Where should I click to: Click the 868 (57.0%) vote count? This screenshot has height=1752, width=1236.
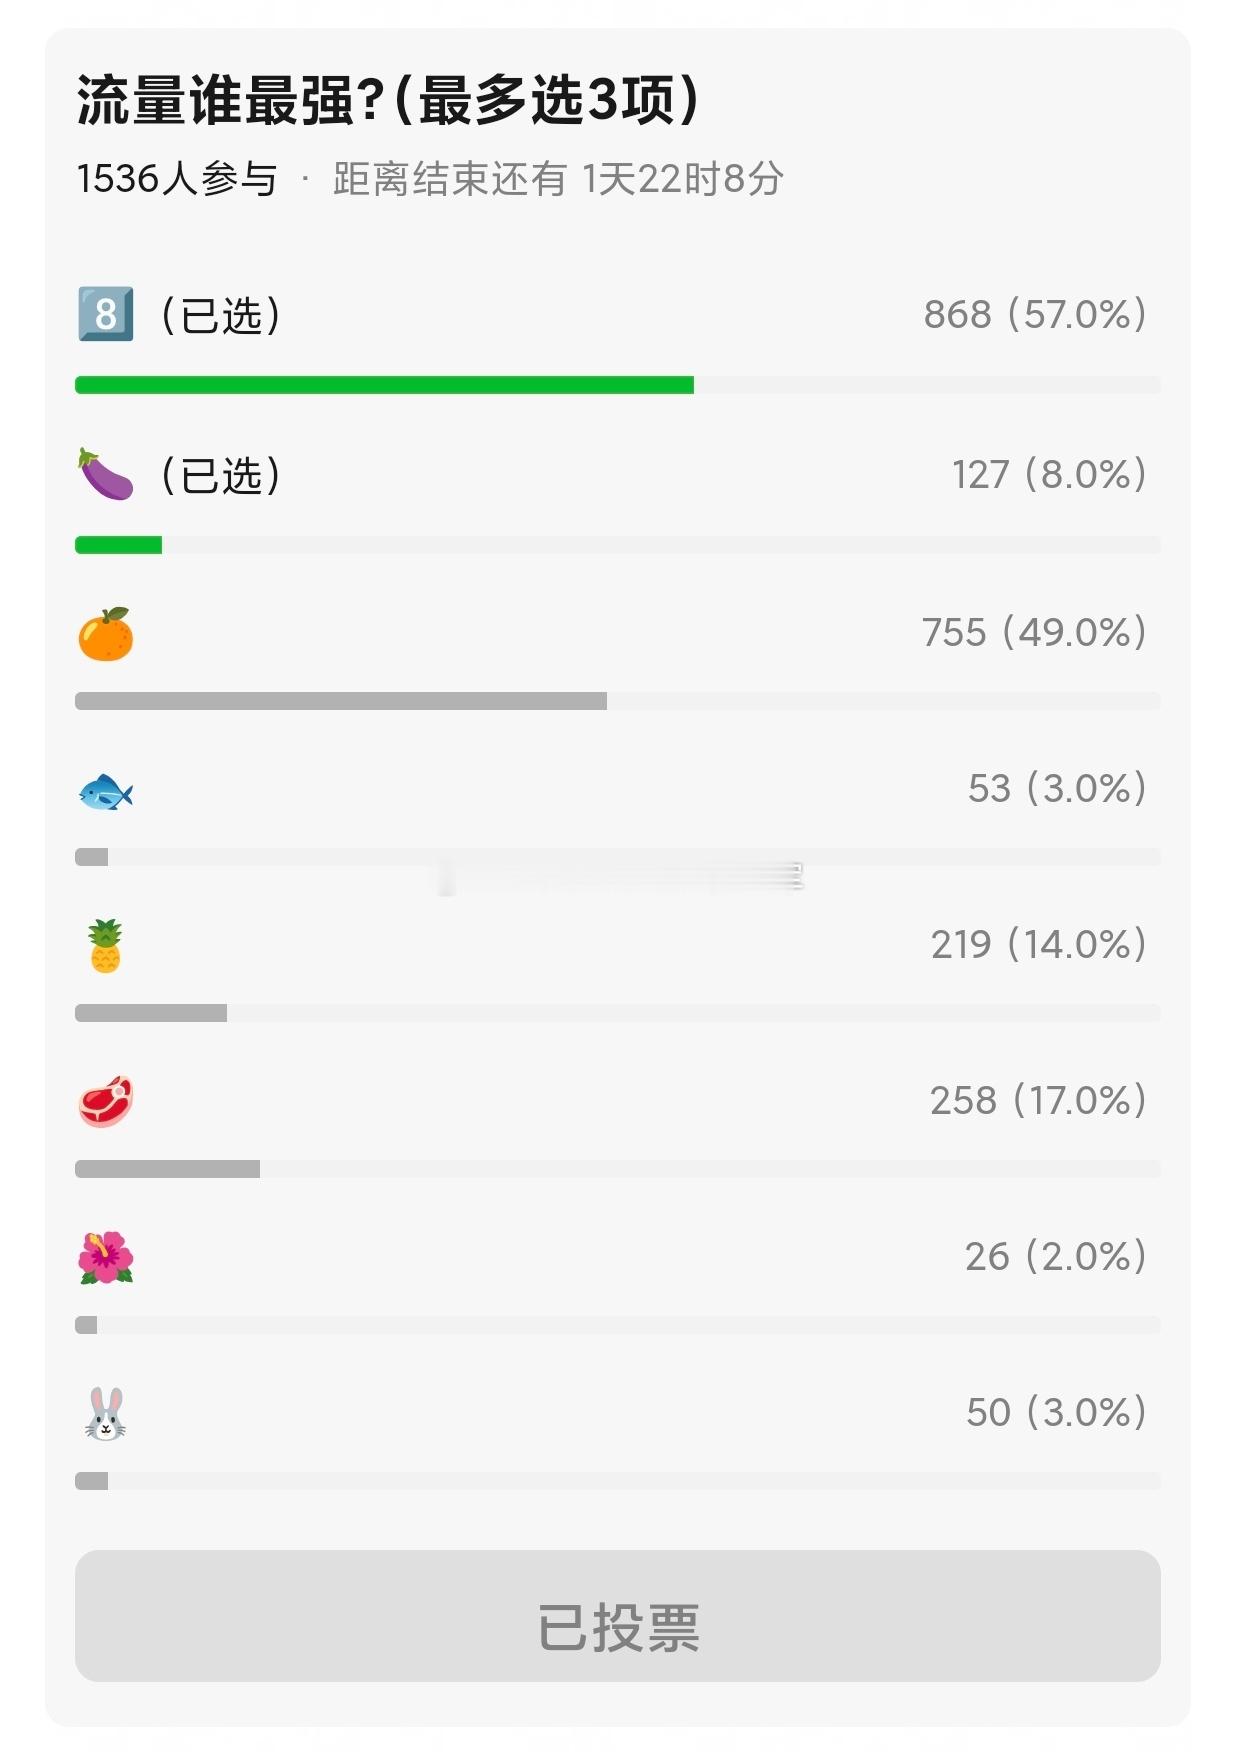click(x=1035, y=314)
